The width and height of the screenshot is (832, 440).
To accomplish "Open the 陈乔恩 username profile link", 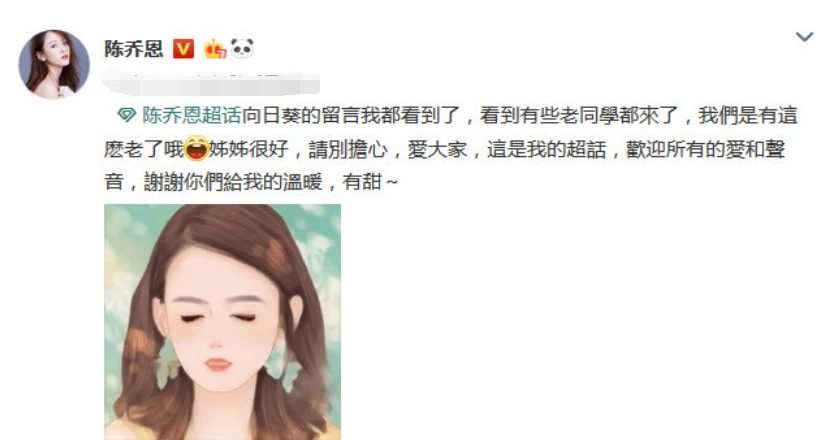I will (134, 49).
